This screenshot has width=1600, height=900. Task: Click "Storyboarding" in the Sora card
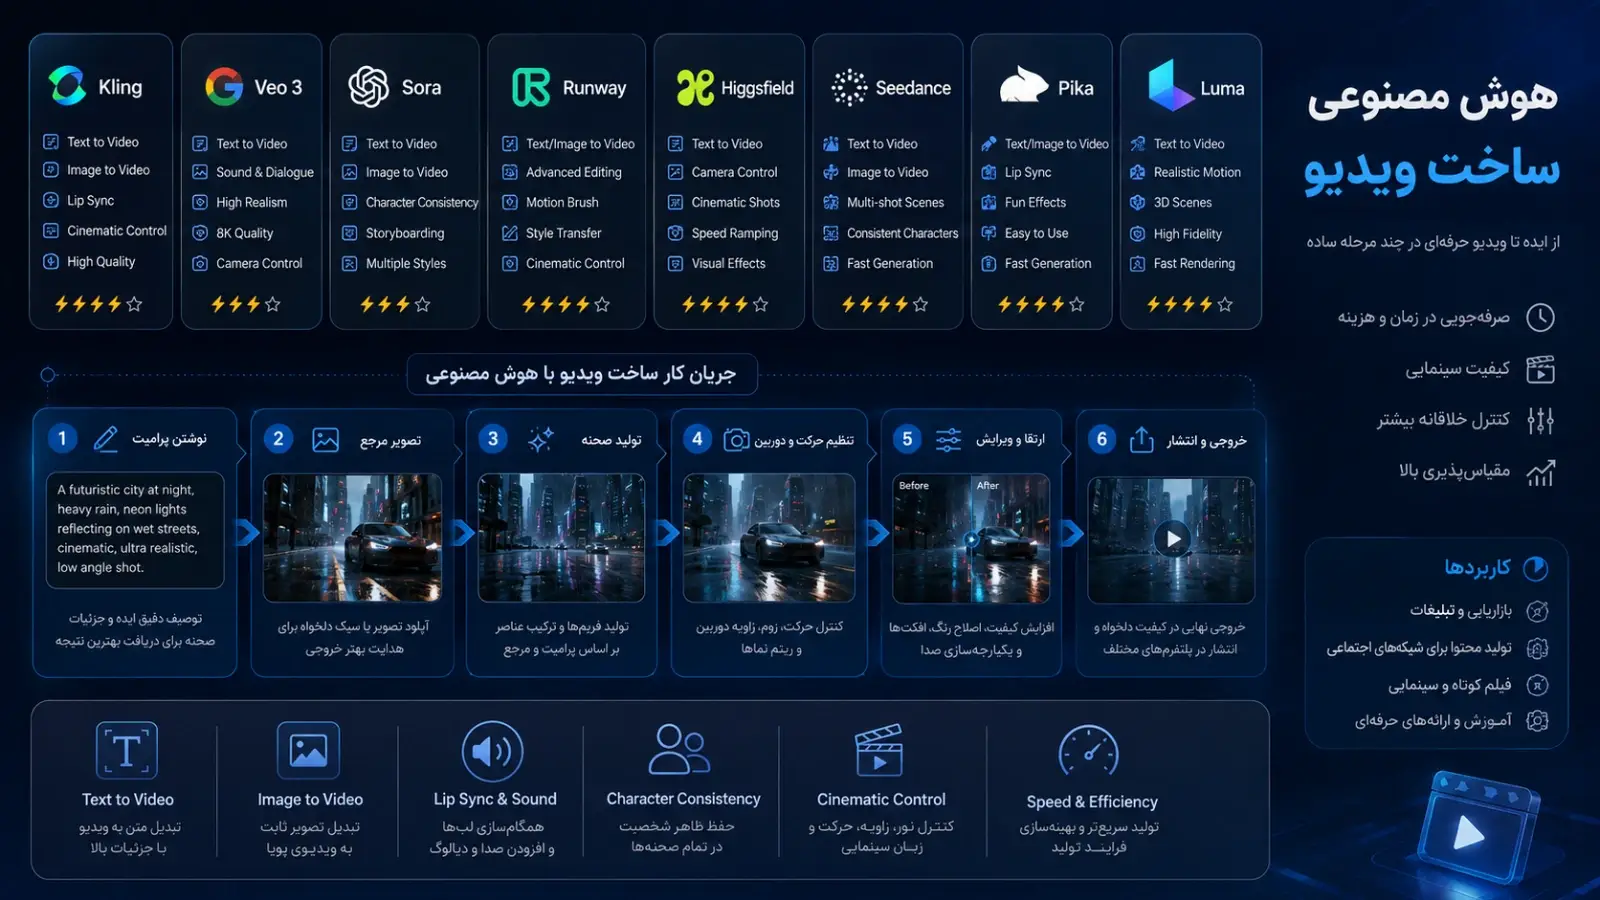pos(405,233)
